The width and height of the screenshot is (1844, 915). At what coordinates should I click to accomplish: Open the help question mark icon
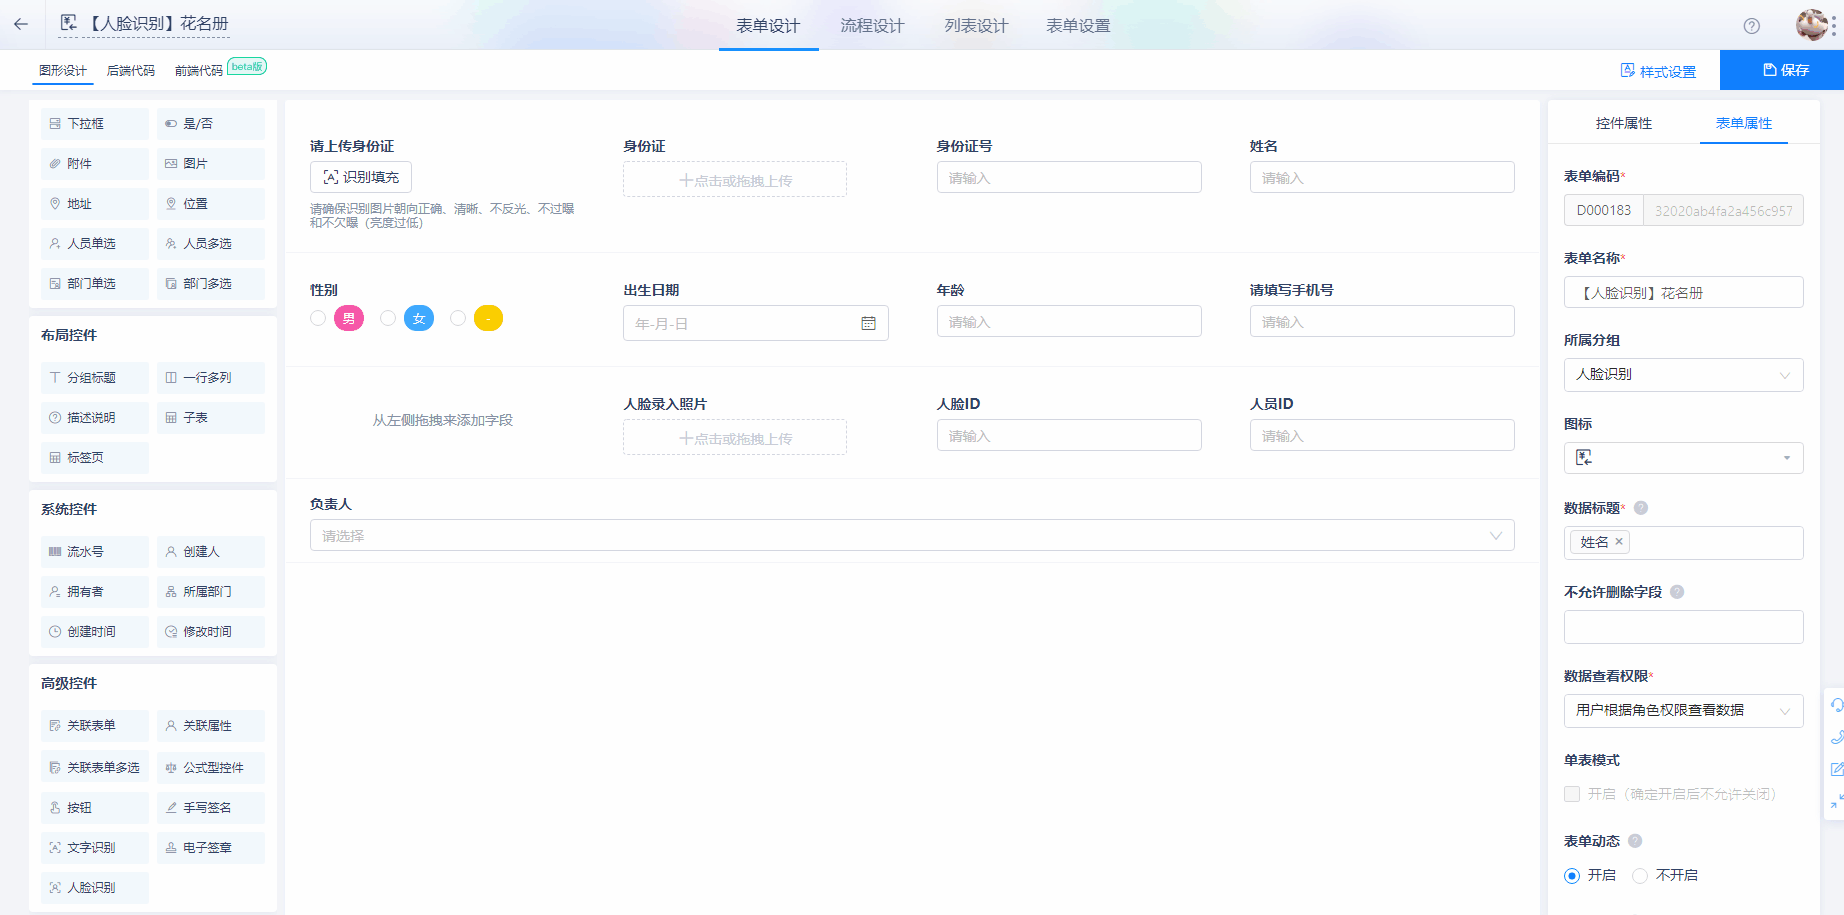(1751, 26)
